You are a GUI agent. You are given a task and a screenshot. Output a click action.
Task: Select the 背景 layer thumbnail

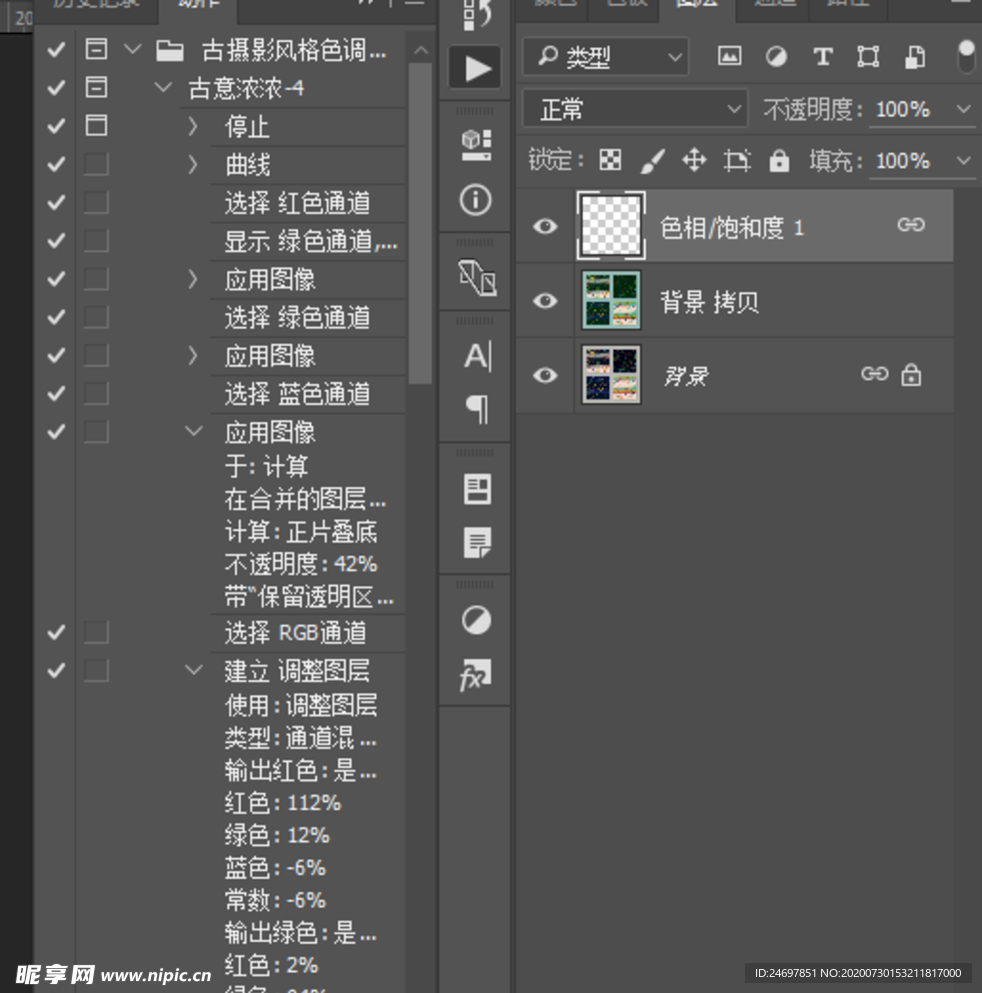(611, 375)
